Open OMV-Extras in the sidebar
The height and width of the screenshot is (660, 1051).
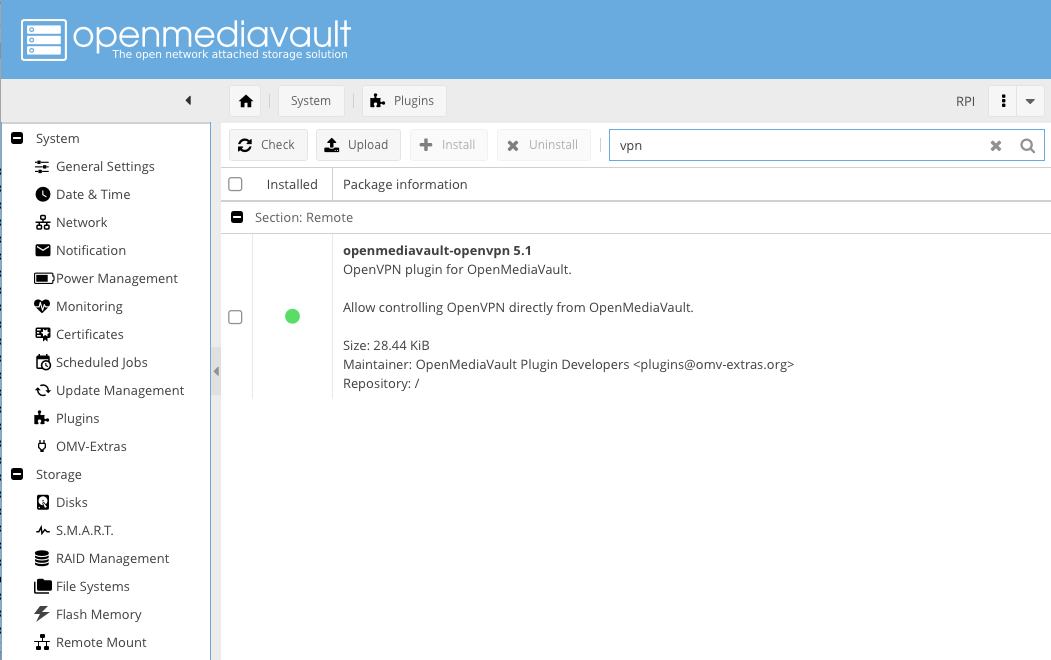point(91,446)
